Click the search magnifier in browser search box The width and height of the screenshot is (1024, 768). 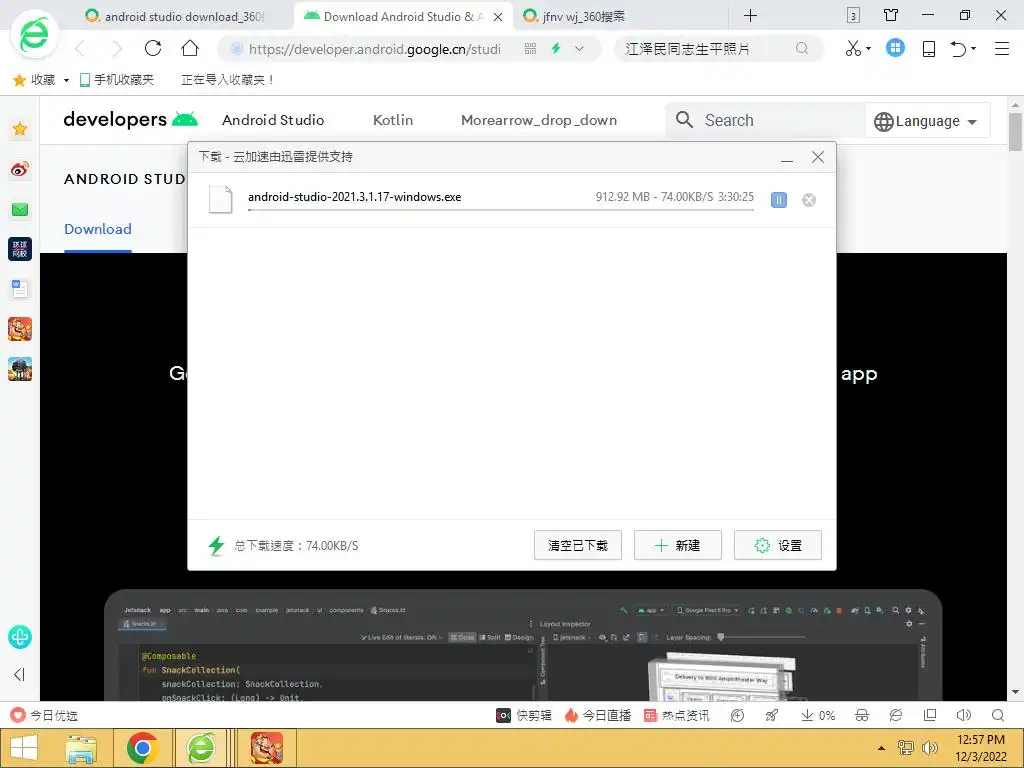click(802, 48)
